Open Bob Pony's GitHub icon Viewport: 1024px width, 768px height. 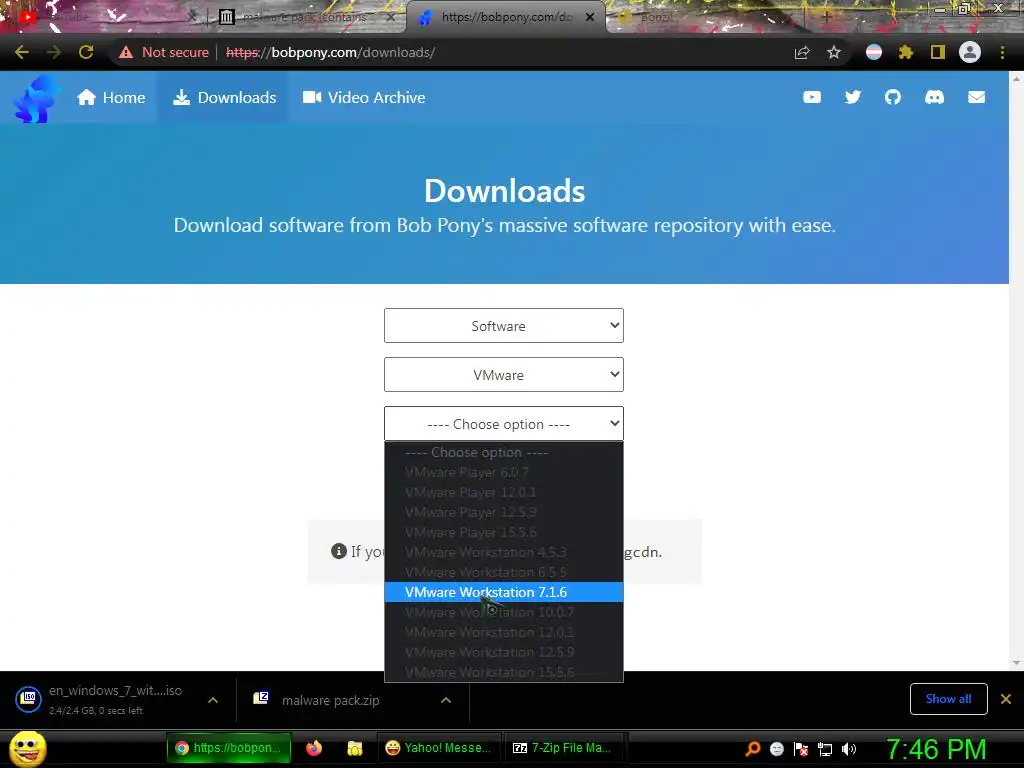point(893,97)
